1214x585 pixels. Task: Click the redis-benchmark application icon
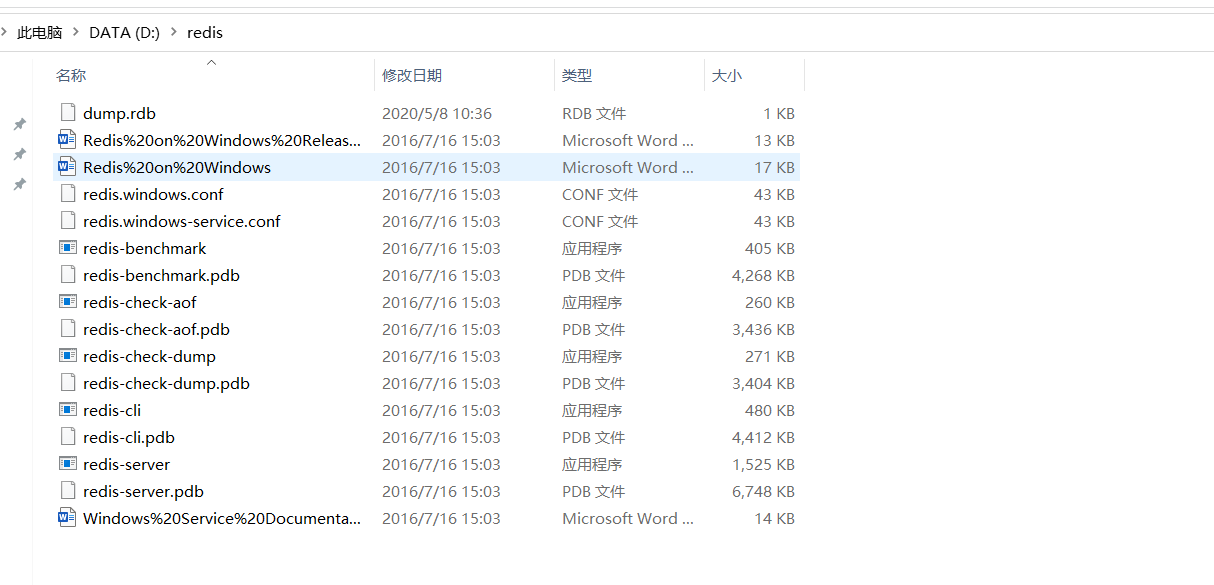pos(68,248)
